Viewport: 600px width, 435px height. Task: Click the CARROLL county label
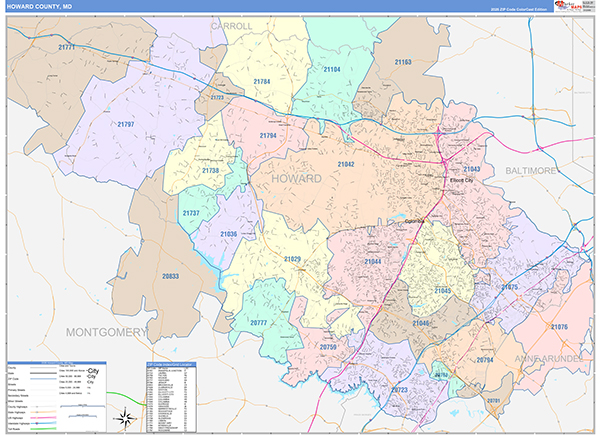232,26
